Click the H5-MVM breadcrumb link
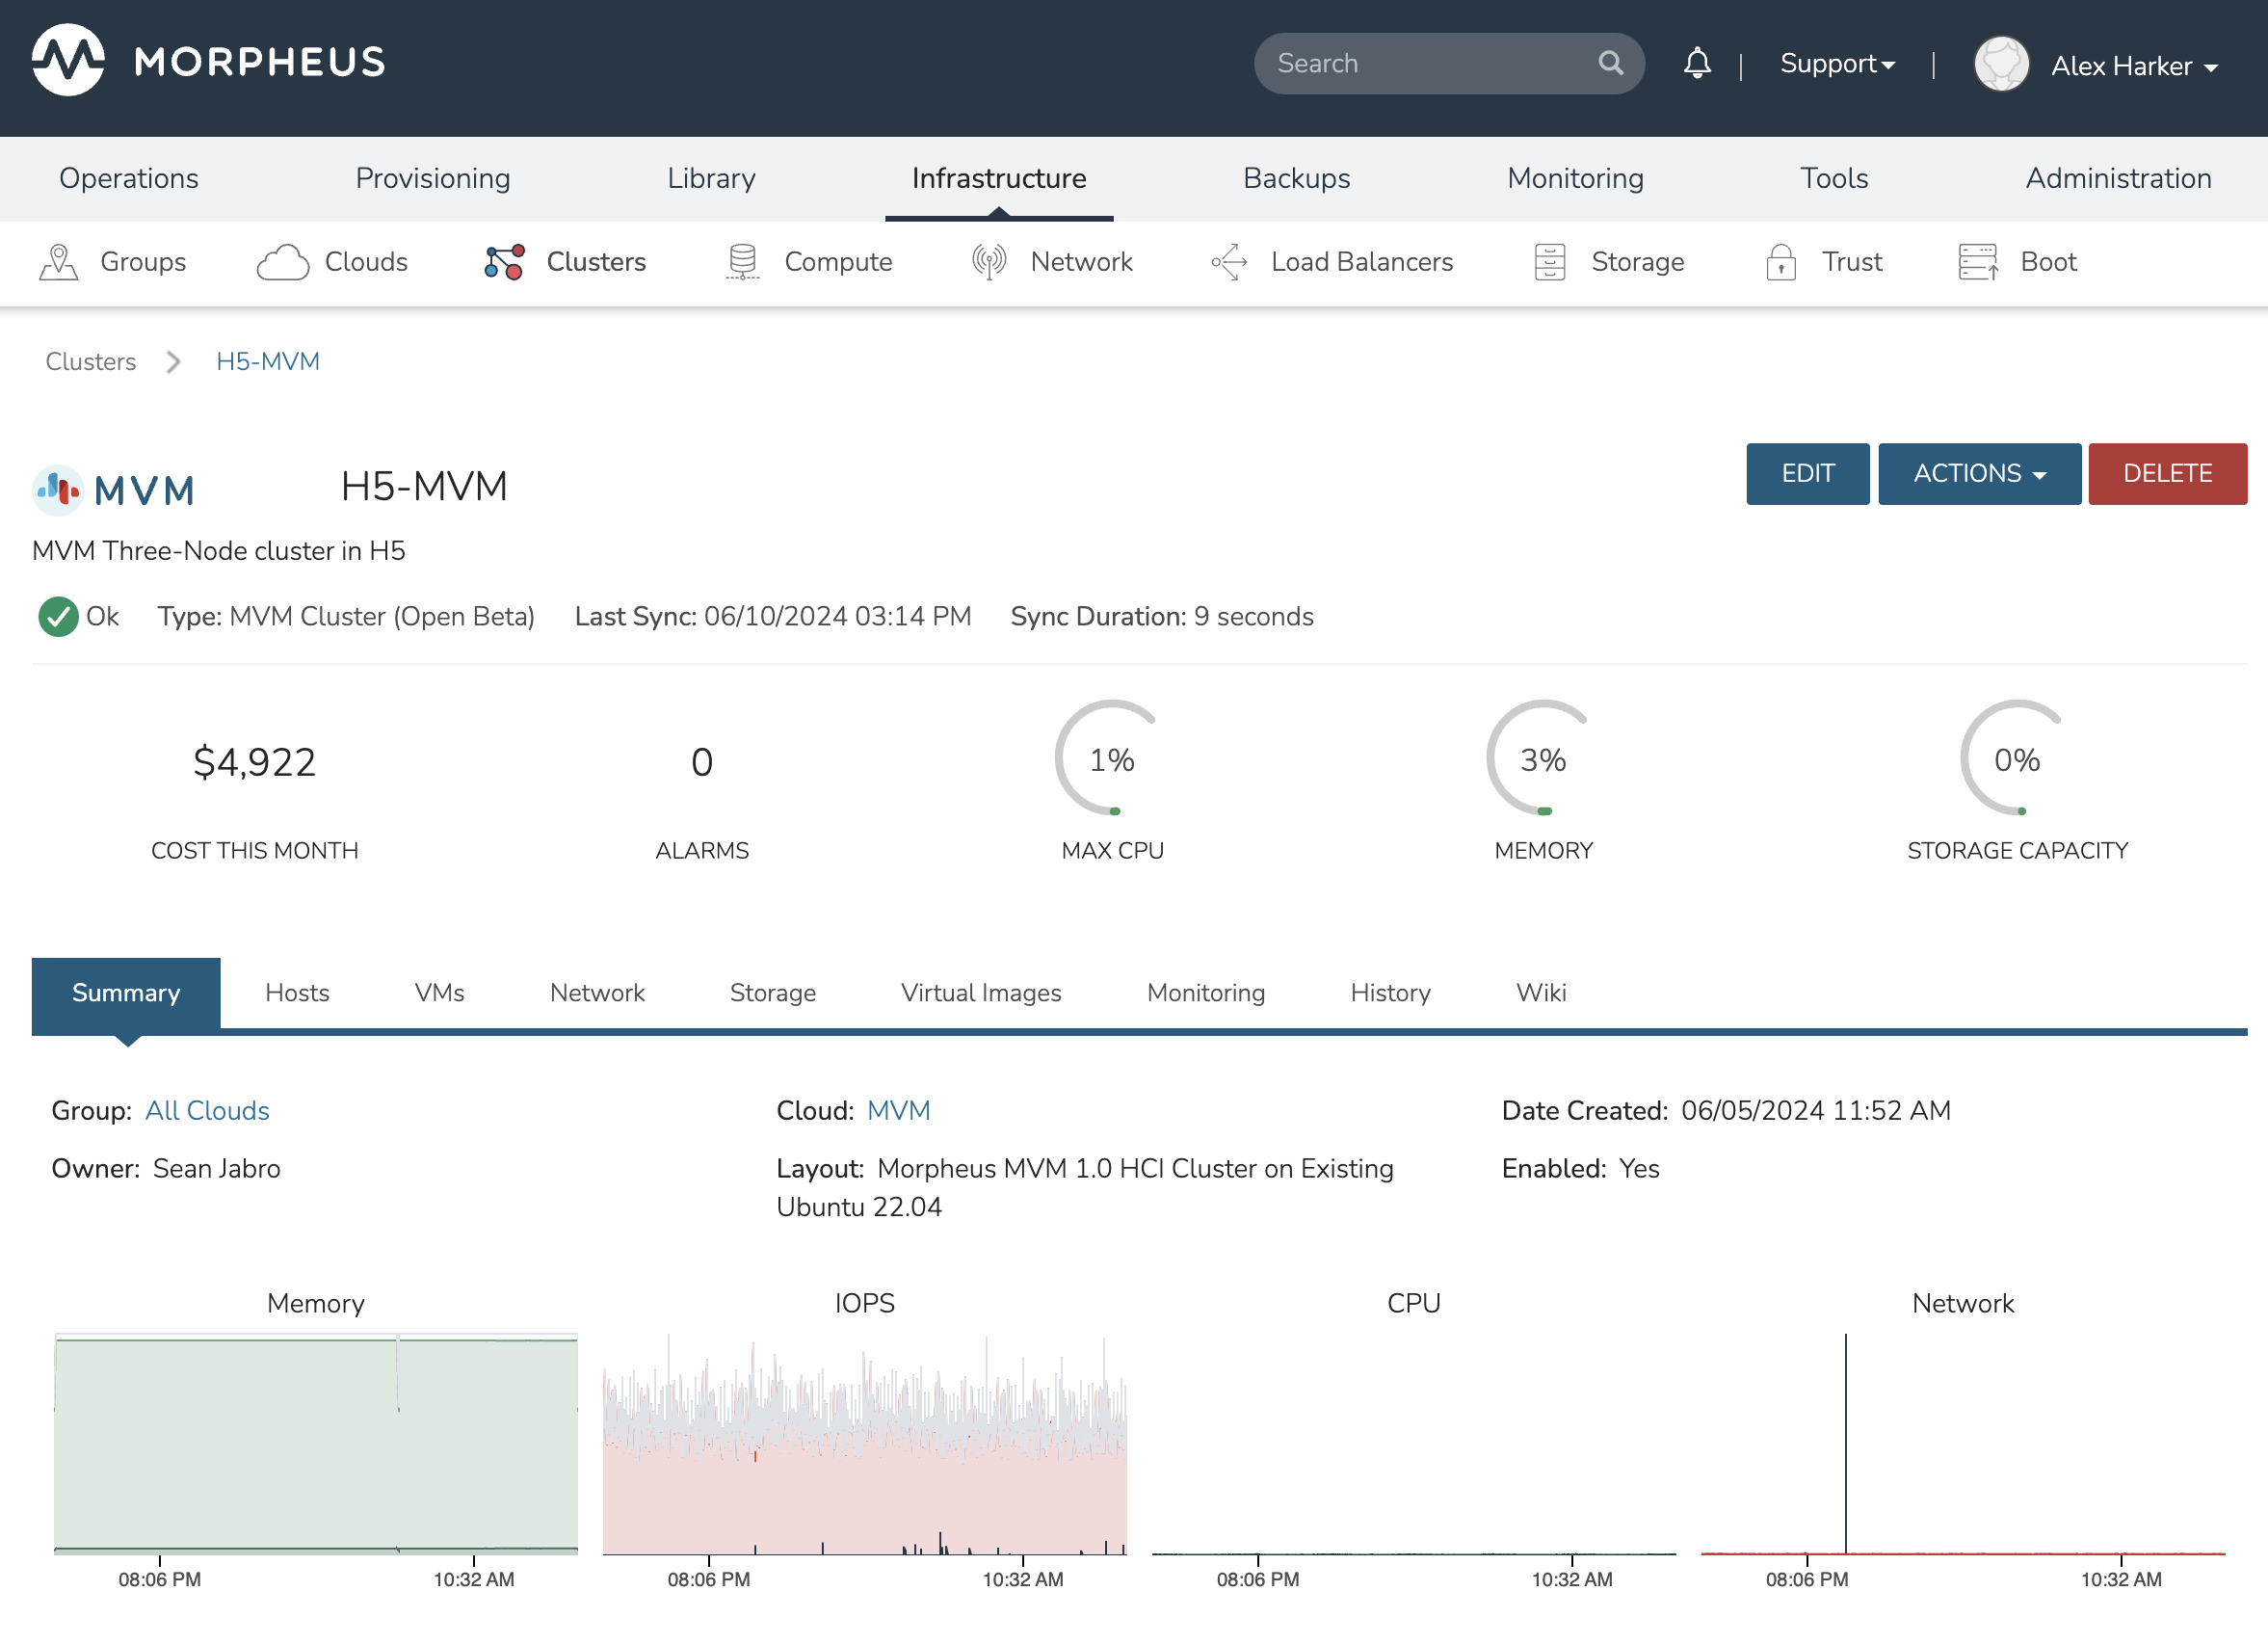This screenshot has height=1644, width=2268. [268, 361]
